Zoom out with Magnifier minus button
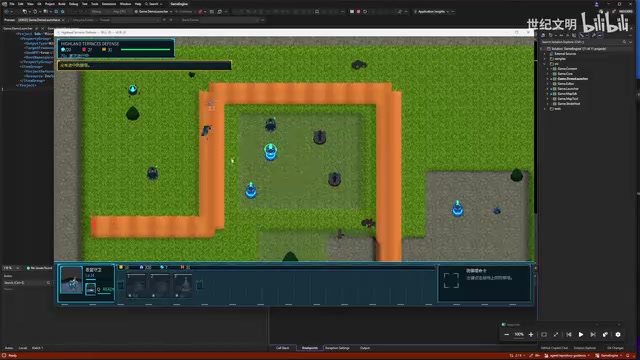The width and height of the screenshot is (640, 360). point(507,335)
